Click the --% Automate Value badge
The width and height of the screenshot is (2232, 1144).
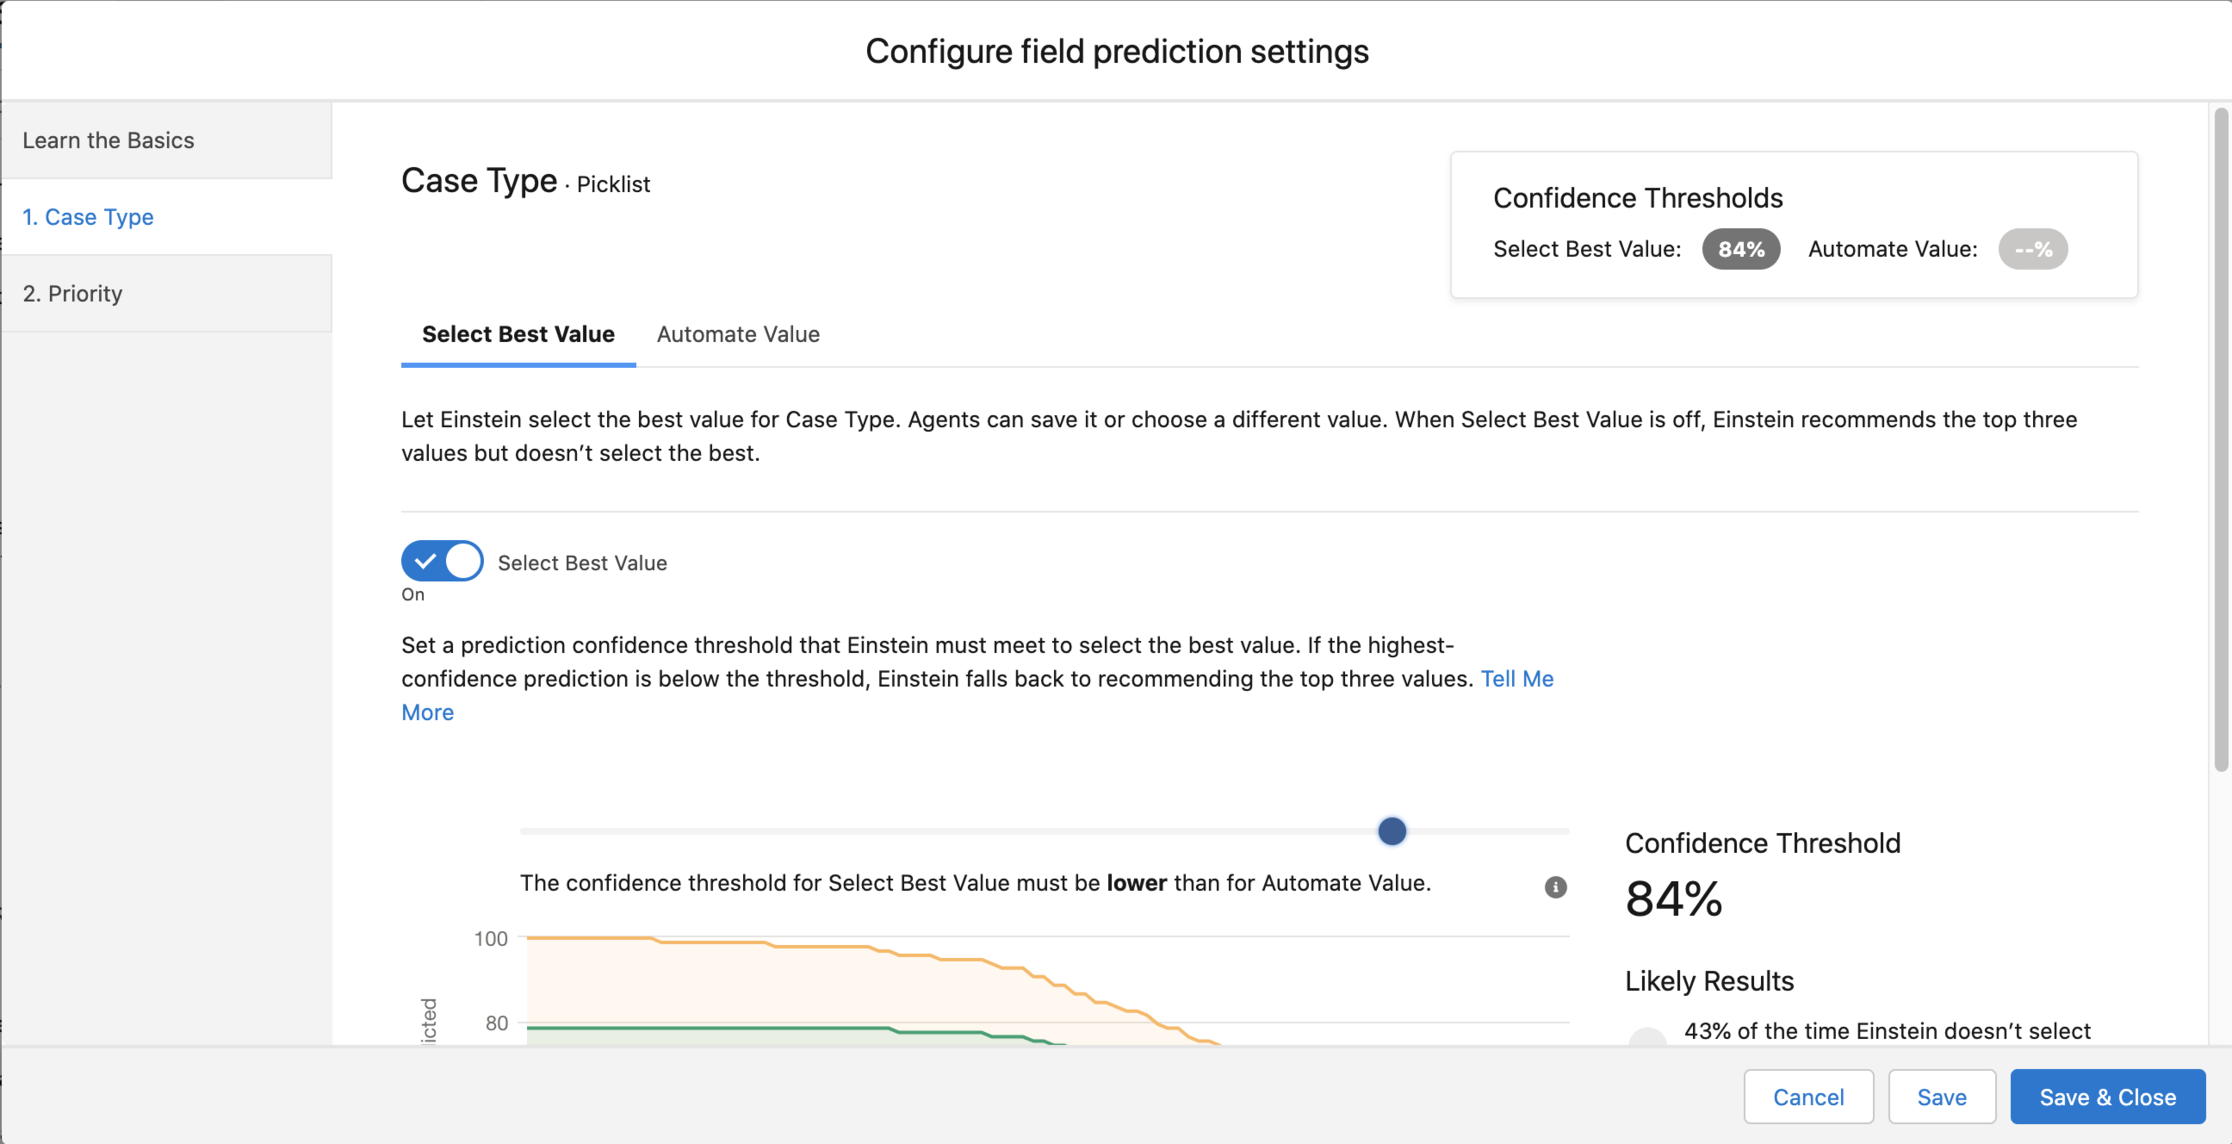click(2032, 249)
